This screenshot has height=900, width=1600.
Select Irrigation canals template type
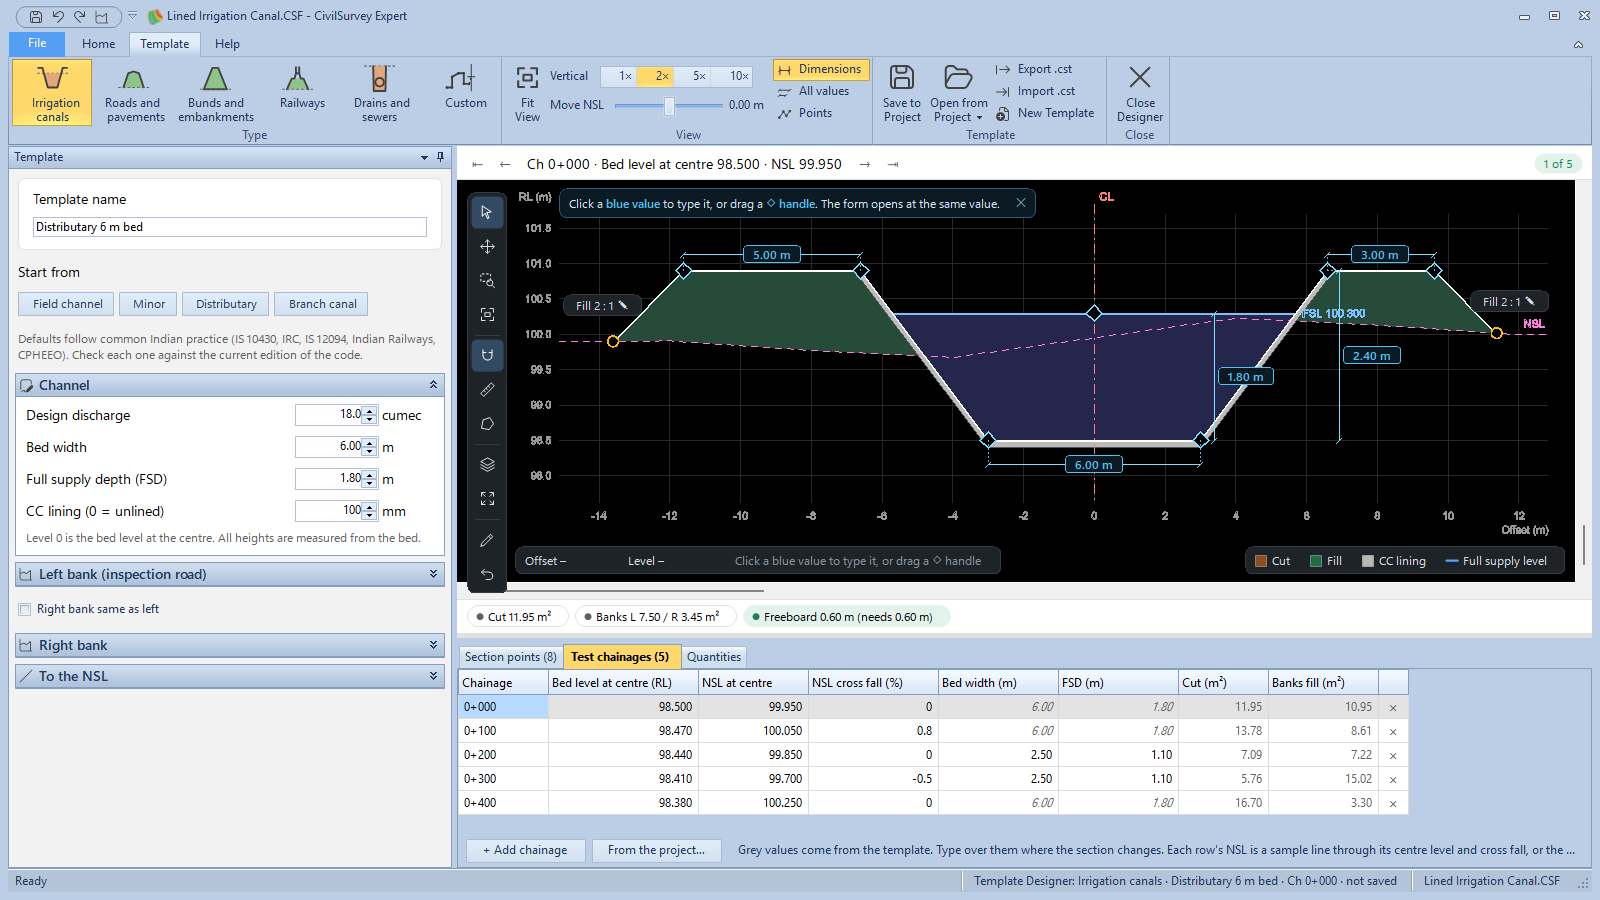click(x=53, y=92)
